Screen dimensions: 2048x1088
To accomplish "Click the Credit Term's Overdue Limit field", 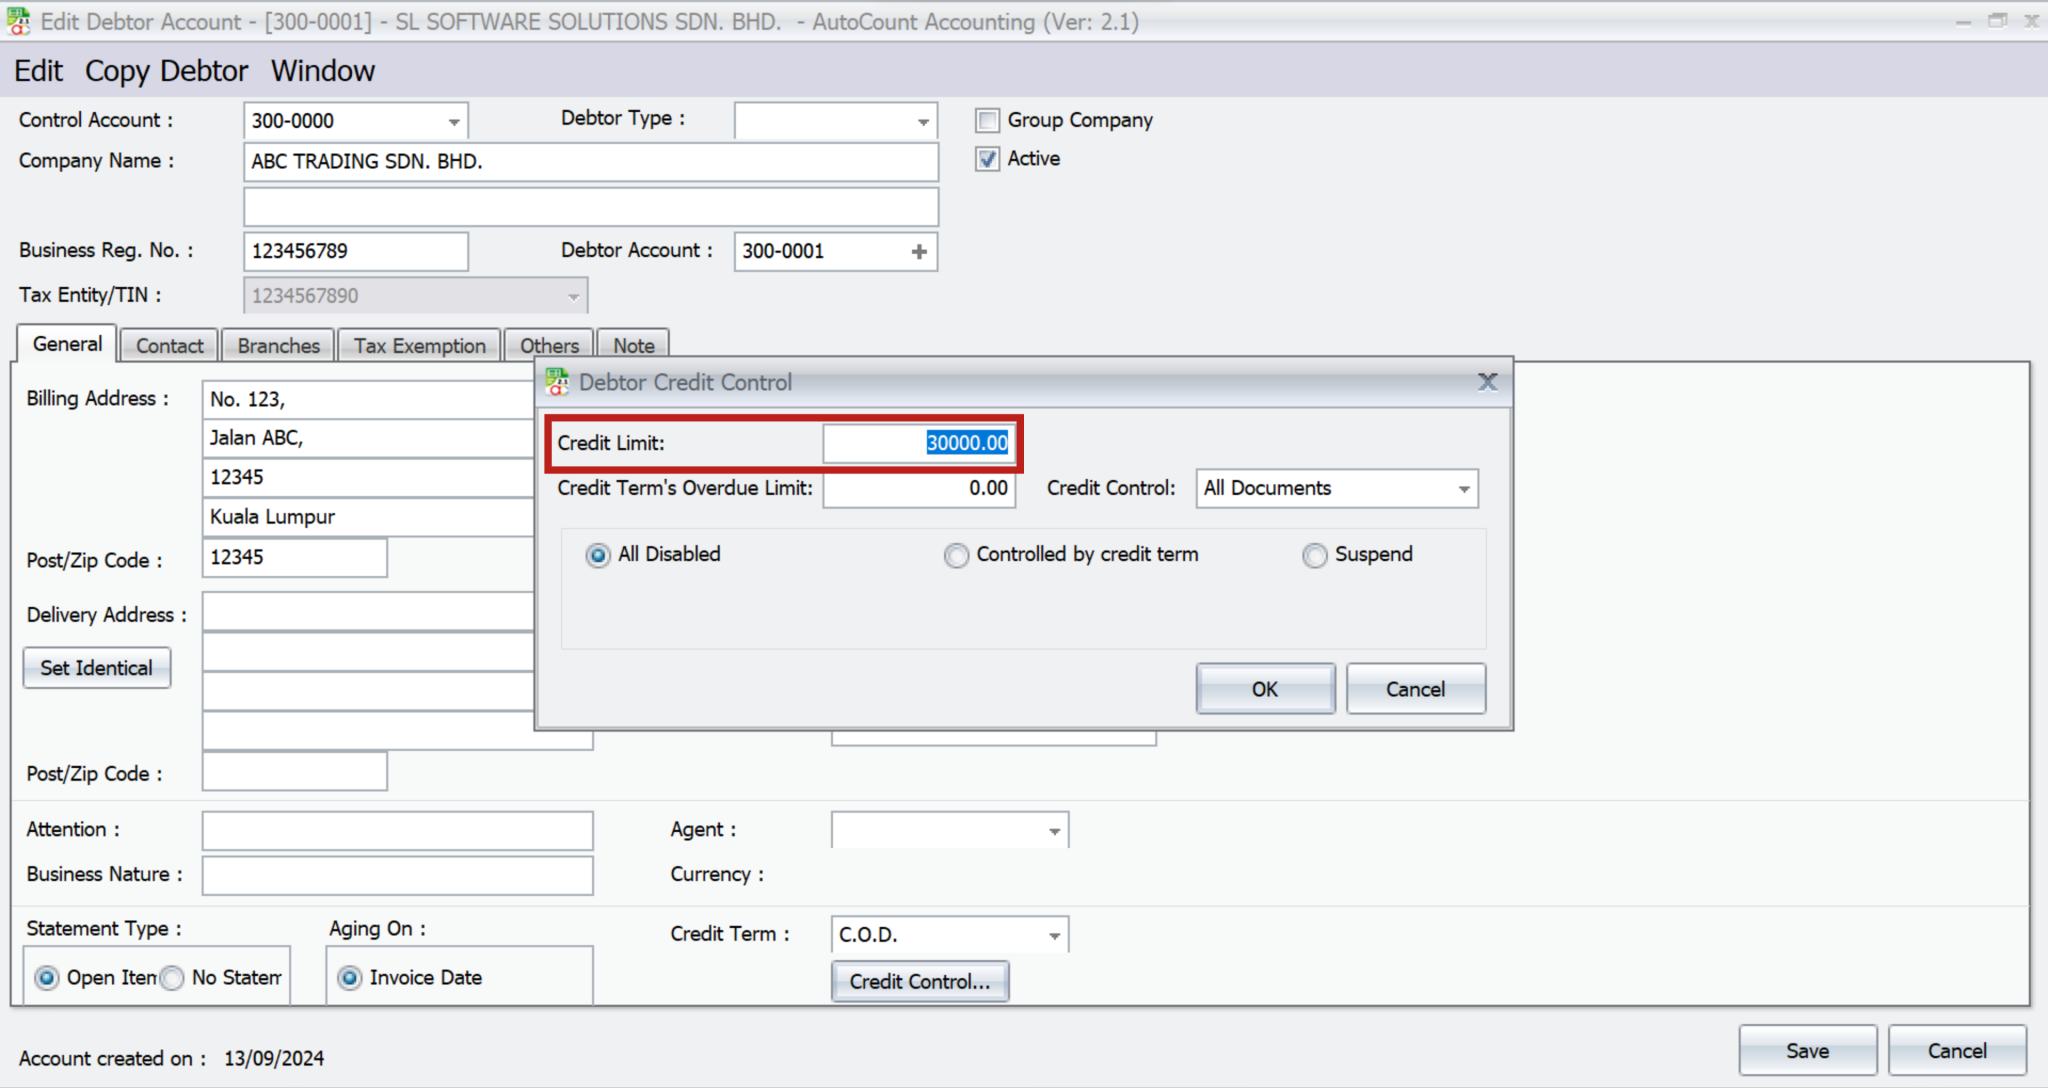I will click(919, 489).
